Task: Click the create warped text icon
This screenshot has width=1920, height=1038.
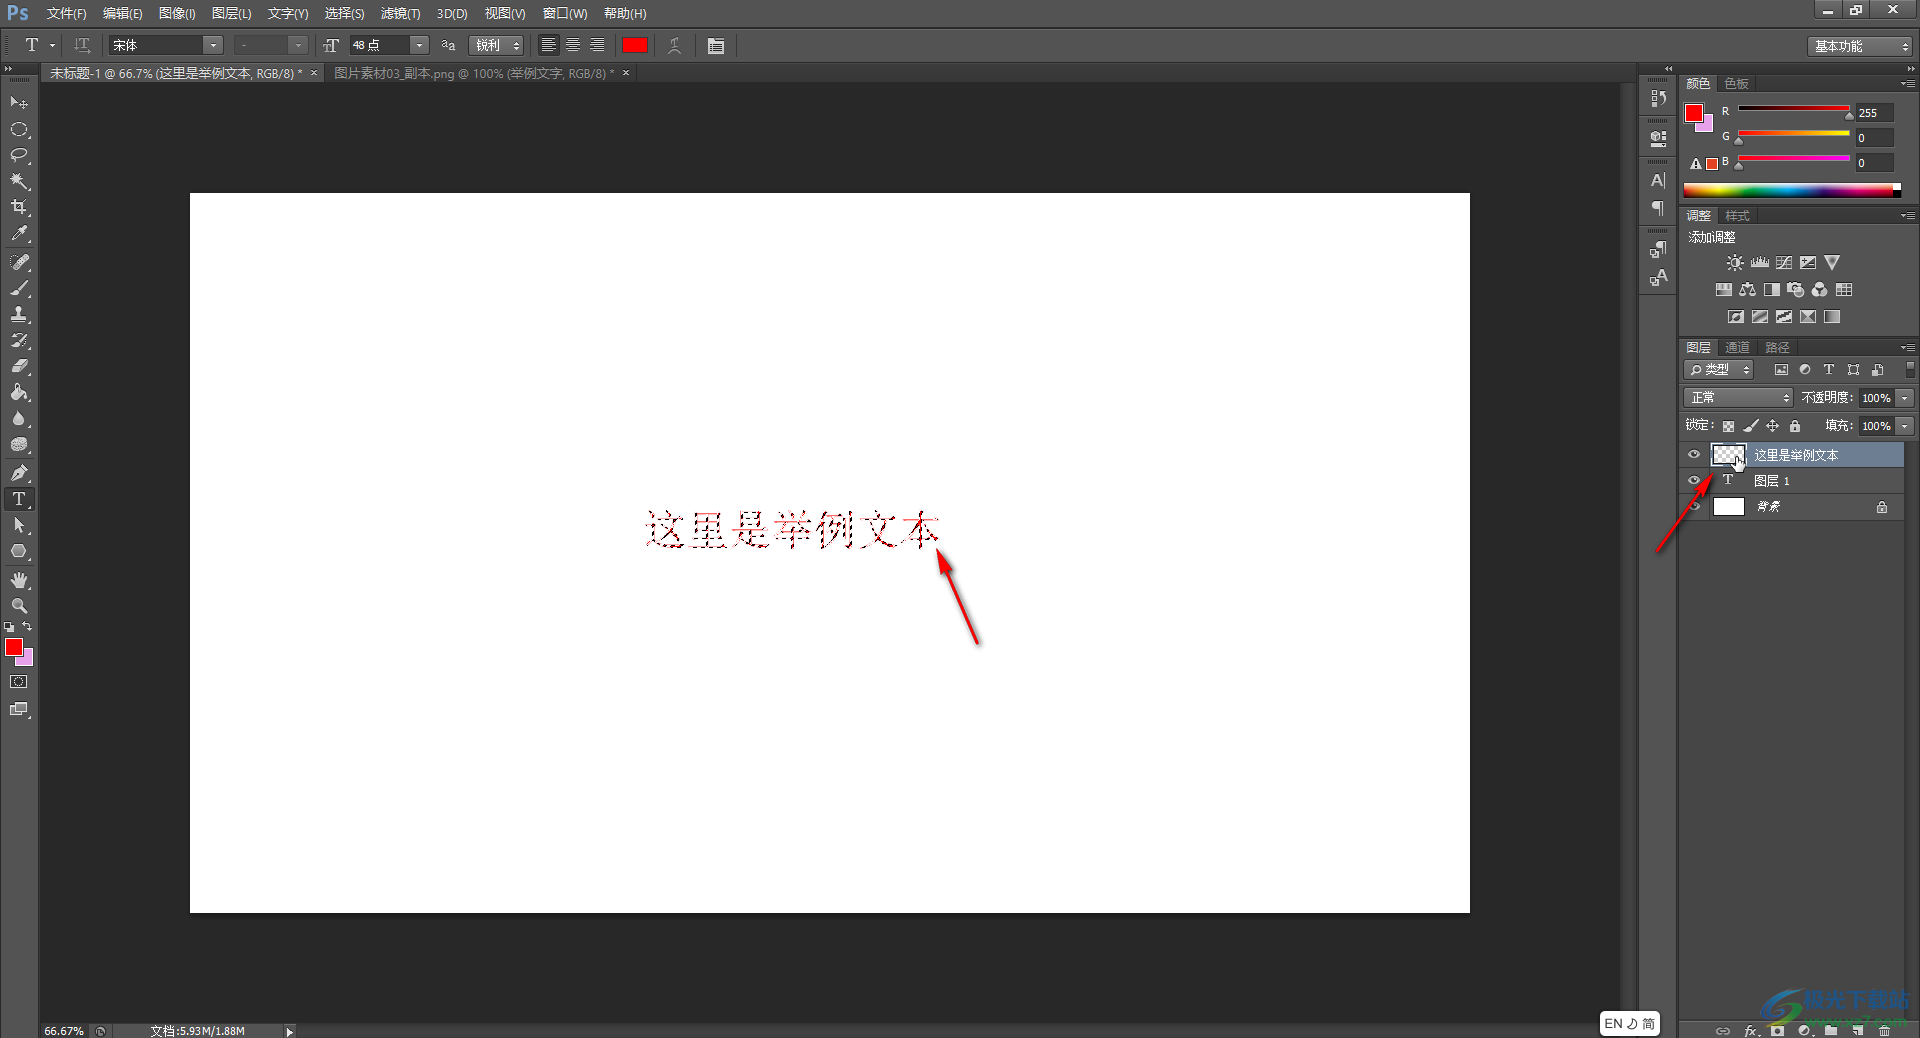Action: click(675, 45)
